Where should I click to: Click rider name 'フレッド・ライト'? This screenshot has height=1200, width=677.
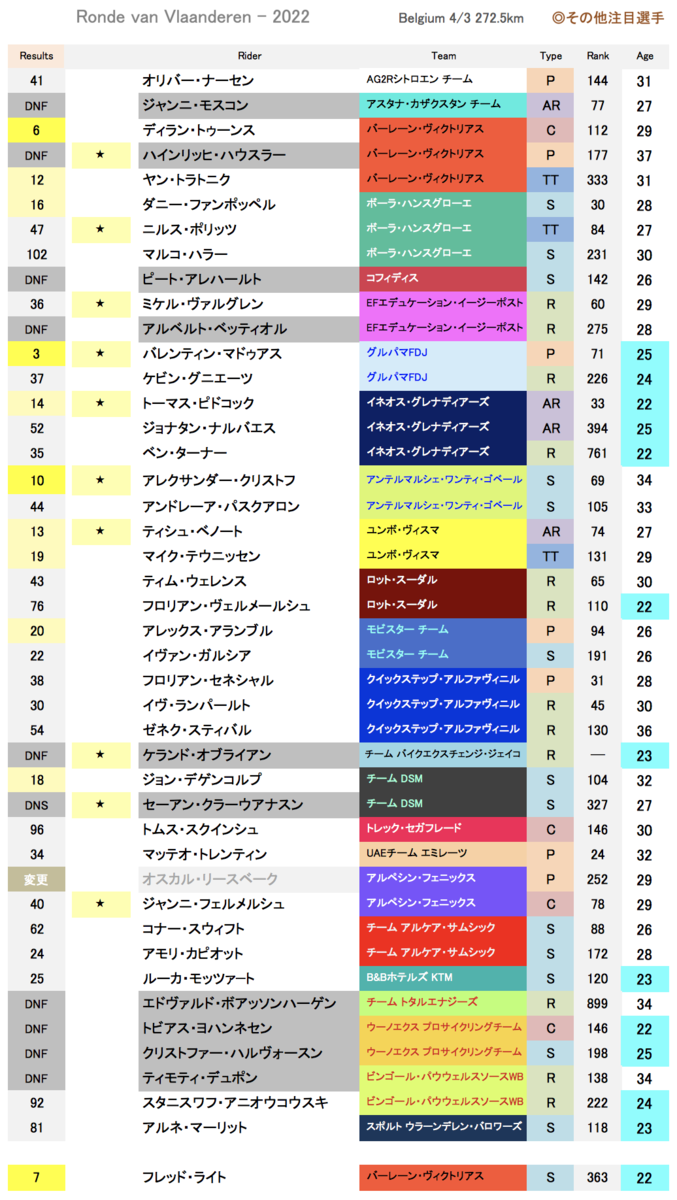[x=184, y=1178]
